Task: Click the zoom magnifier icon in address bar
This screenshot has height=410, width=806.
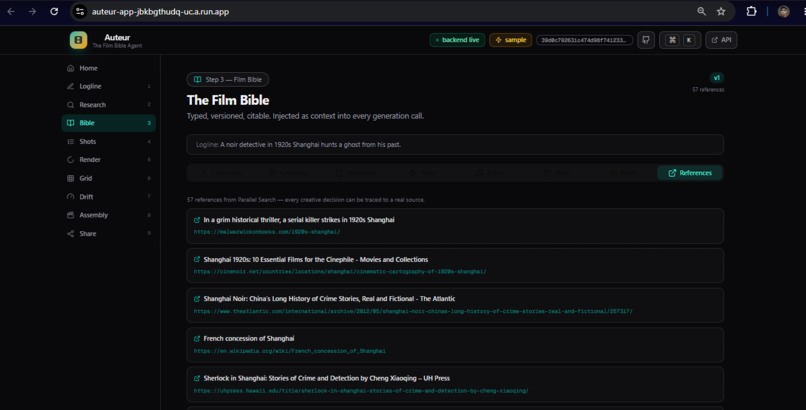Action: click(701, 11)
